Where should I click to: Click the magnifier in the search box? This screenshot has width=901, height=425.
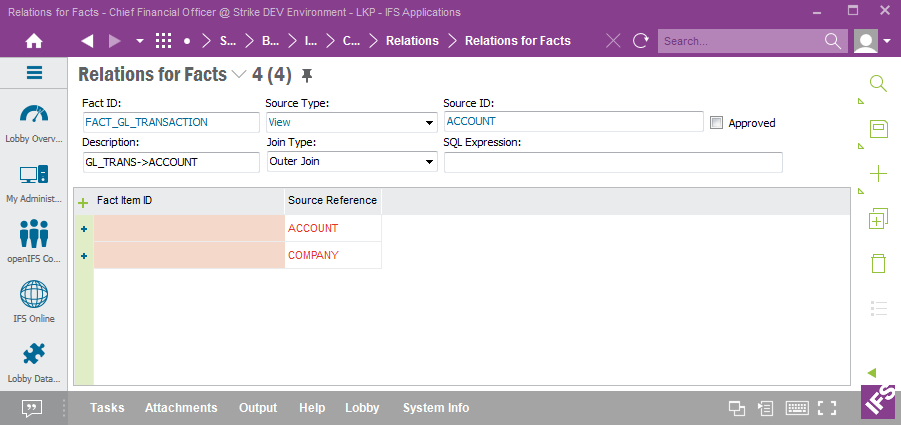833,41
